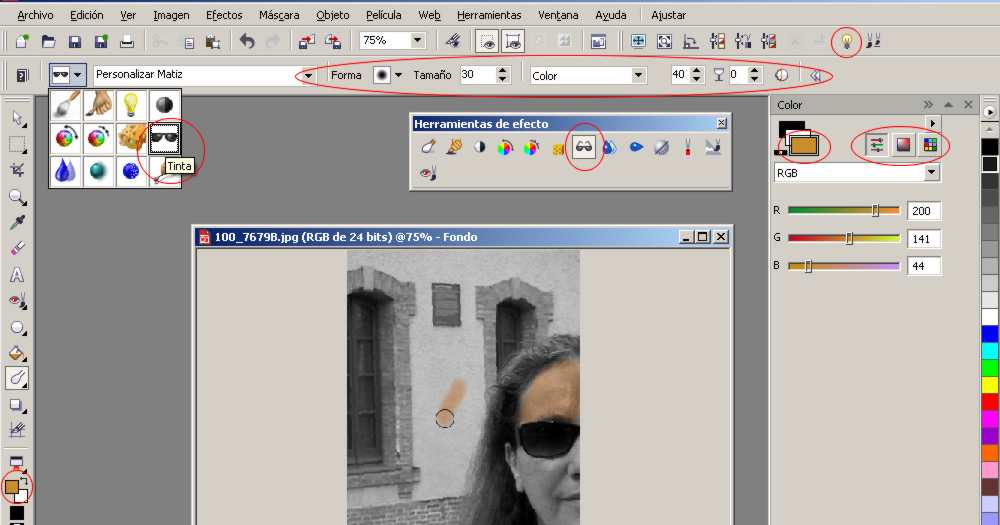Click the Undo arrow in the toolbar

(247, 41)
